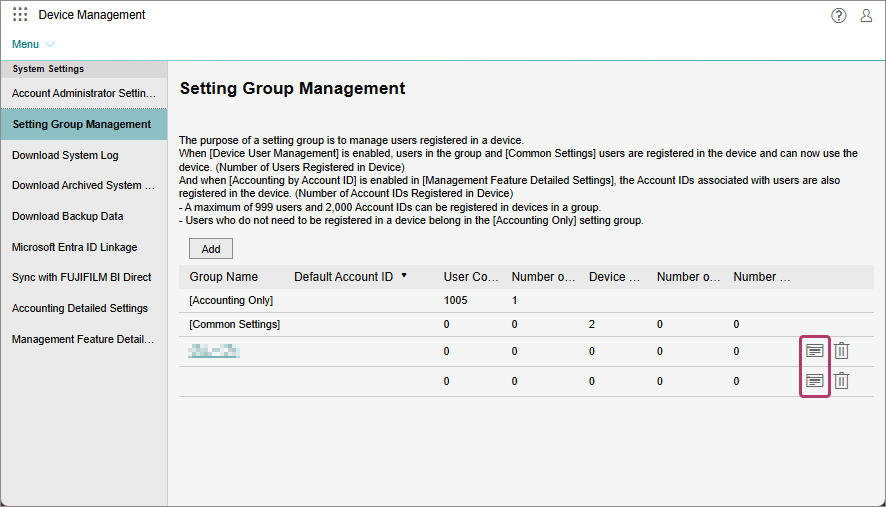Edit the third row setting group
The height and width of the screenshot is (507, 886).
(815, 351)
